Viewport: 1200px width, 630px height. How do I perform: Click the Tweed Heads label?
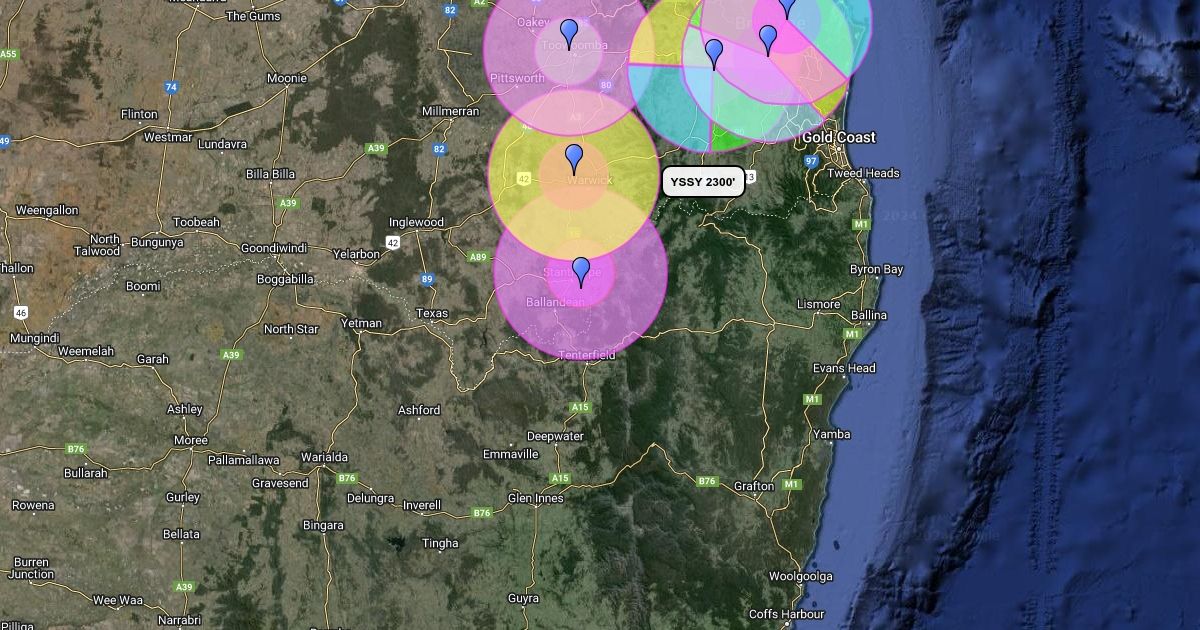tap(864, 173)
